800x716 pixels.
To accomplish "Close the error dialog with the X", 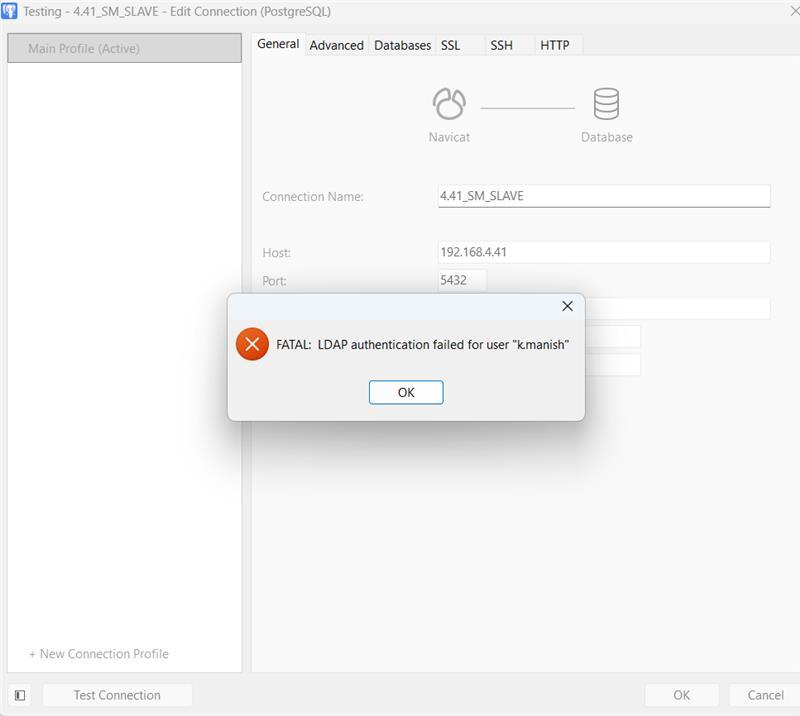I will [567, 306].
